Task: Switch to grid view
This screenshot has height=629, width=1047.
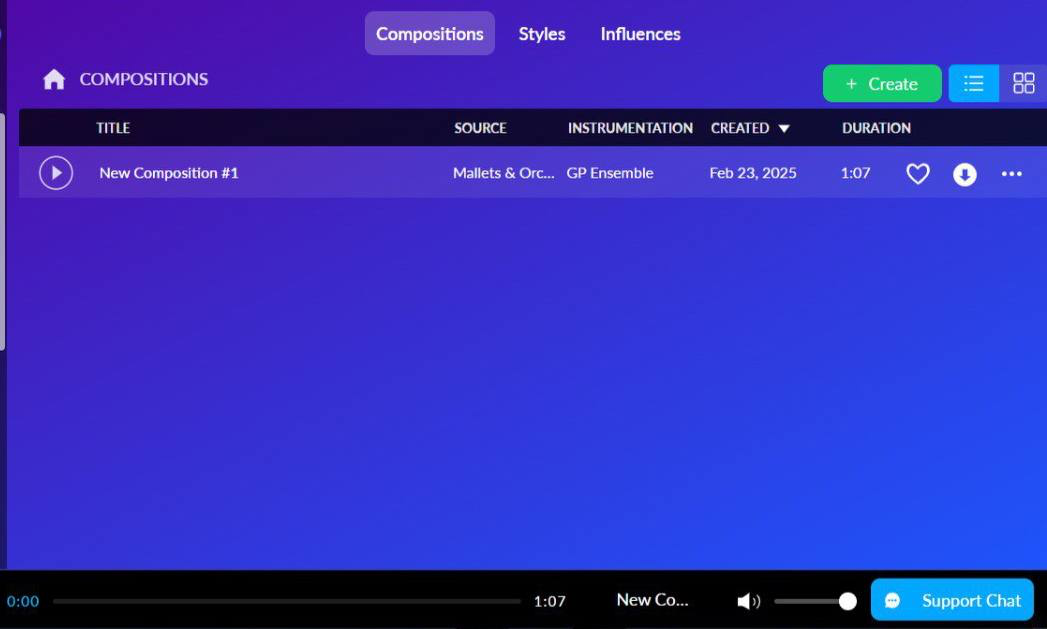Action: [x=1023, y=84]
